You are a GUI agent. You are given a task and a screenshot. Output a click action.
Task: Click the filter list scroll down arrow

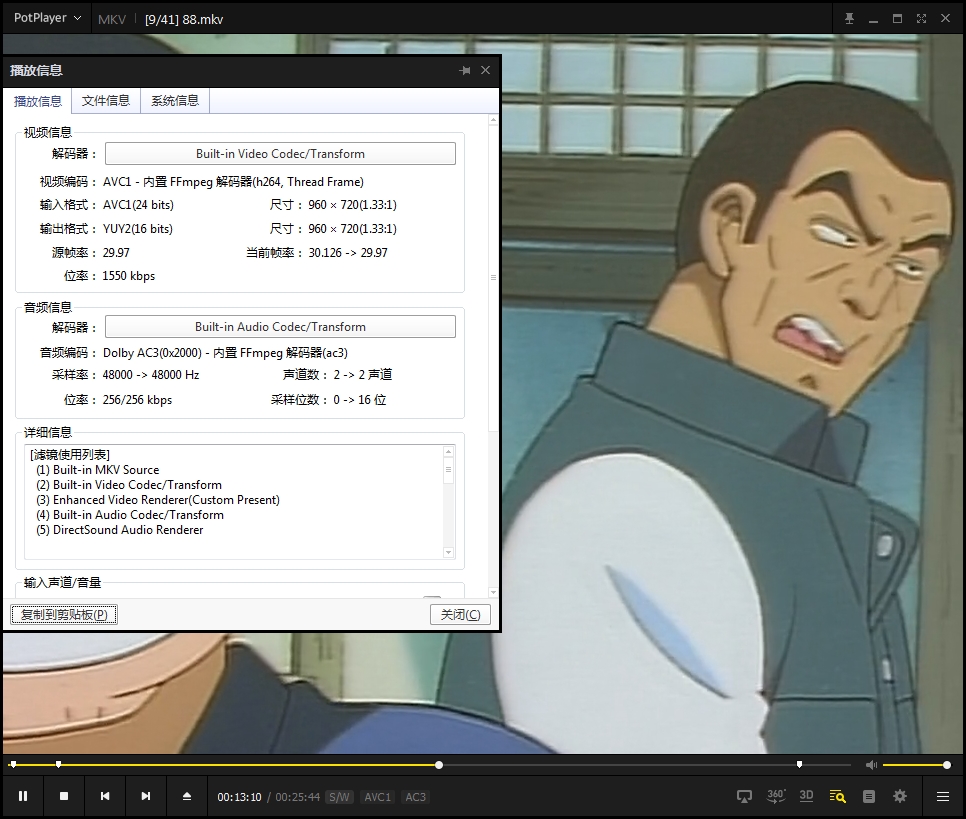click(x=448, y=553)
